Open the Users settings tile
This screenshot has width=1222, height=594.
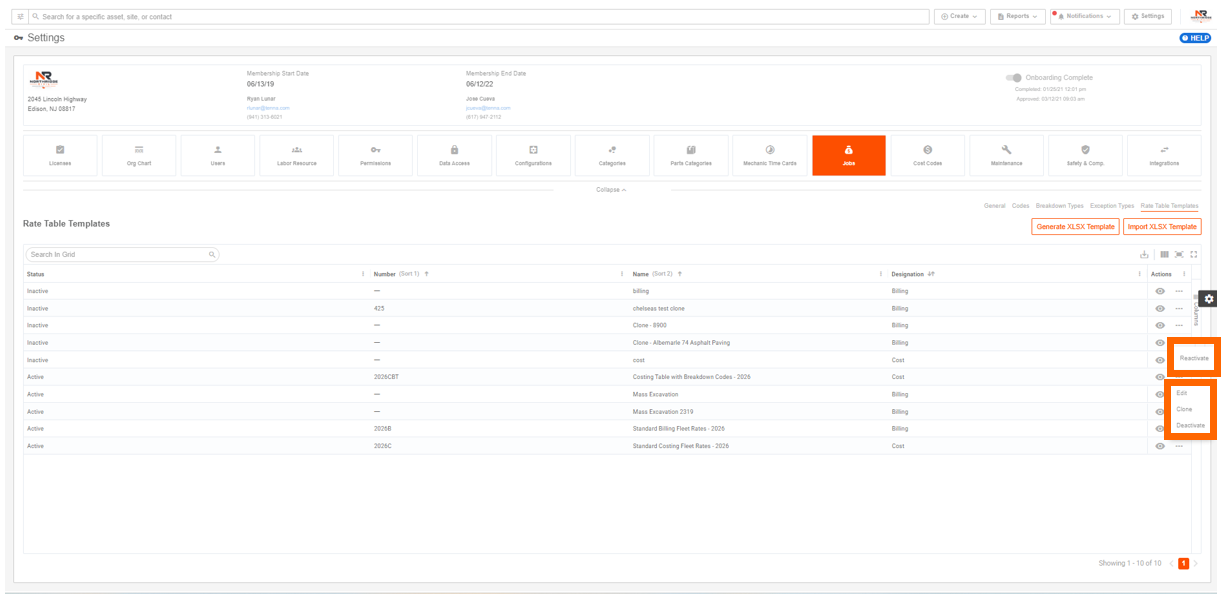(218, 155)
